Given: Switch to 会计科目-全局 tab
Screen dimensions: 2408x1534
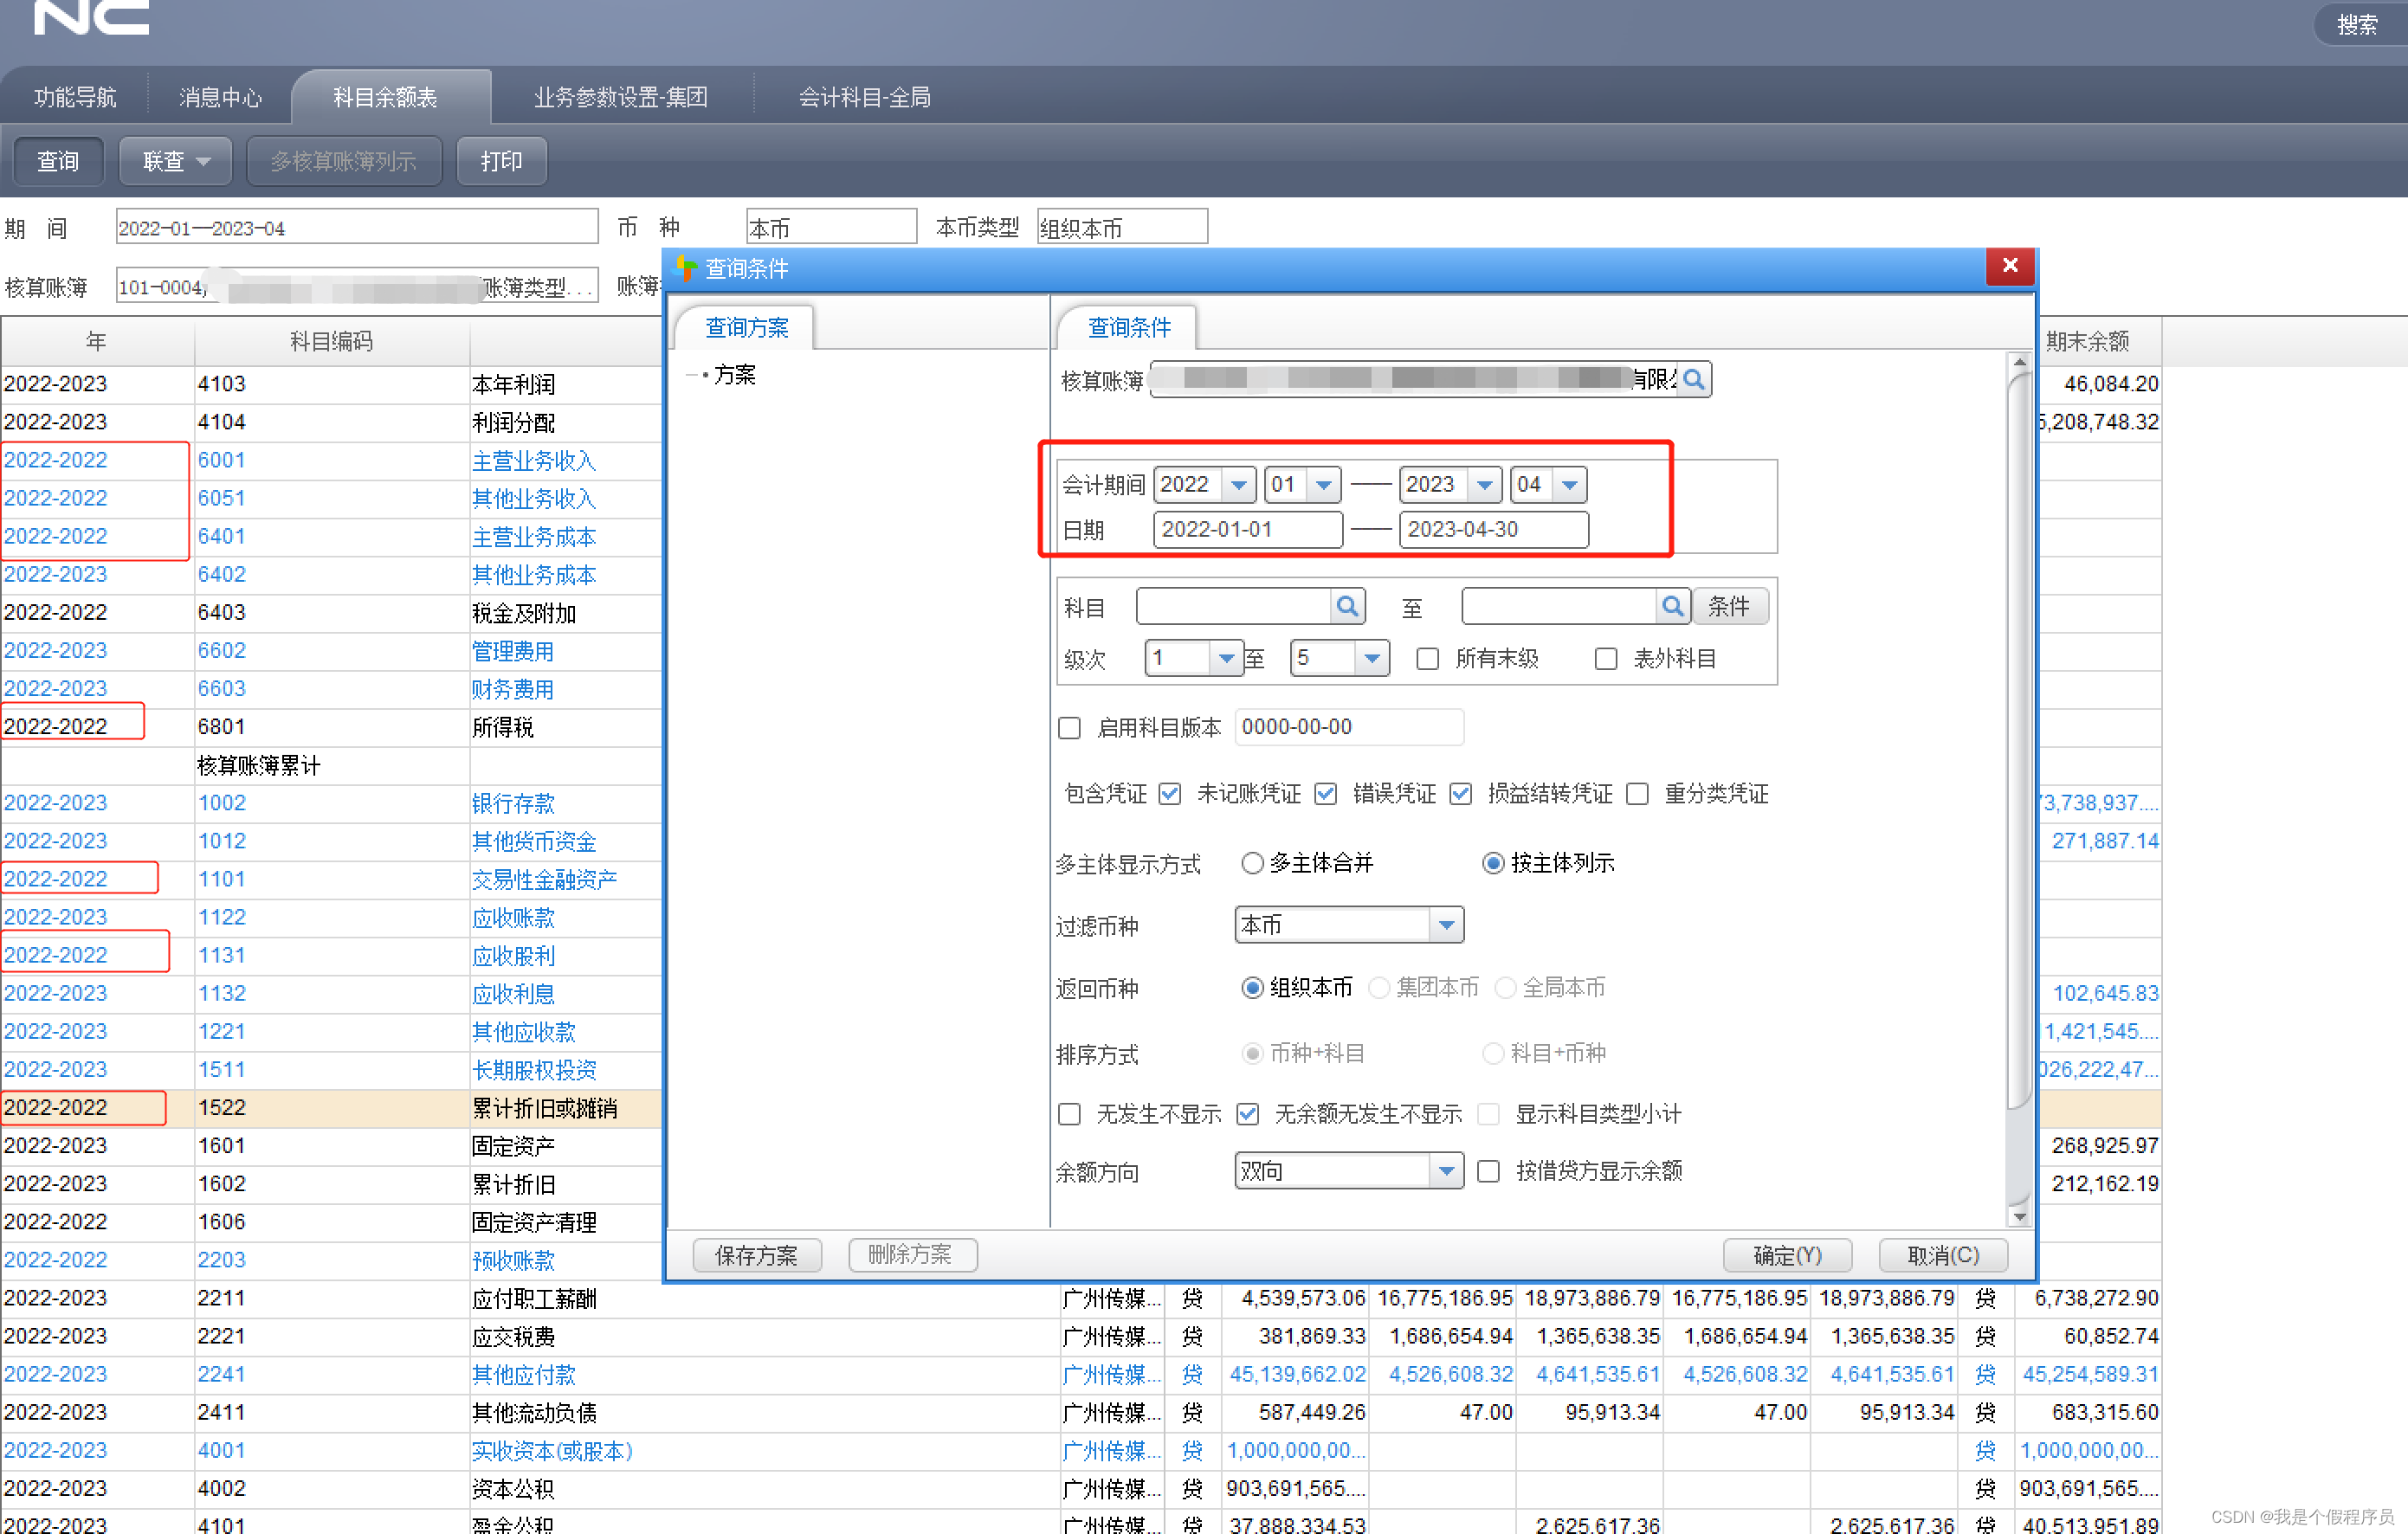Looking at the screenshot, I should (x=864, y=97).
